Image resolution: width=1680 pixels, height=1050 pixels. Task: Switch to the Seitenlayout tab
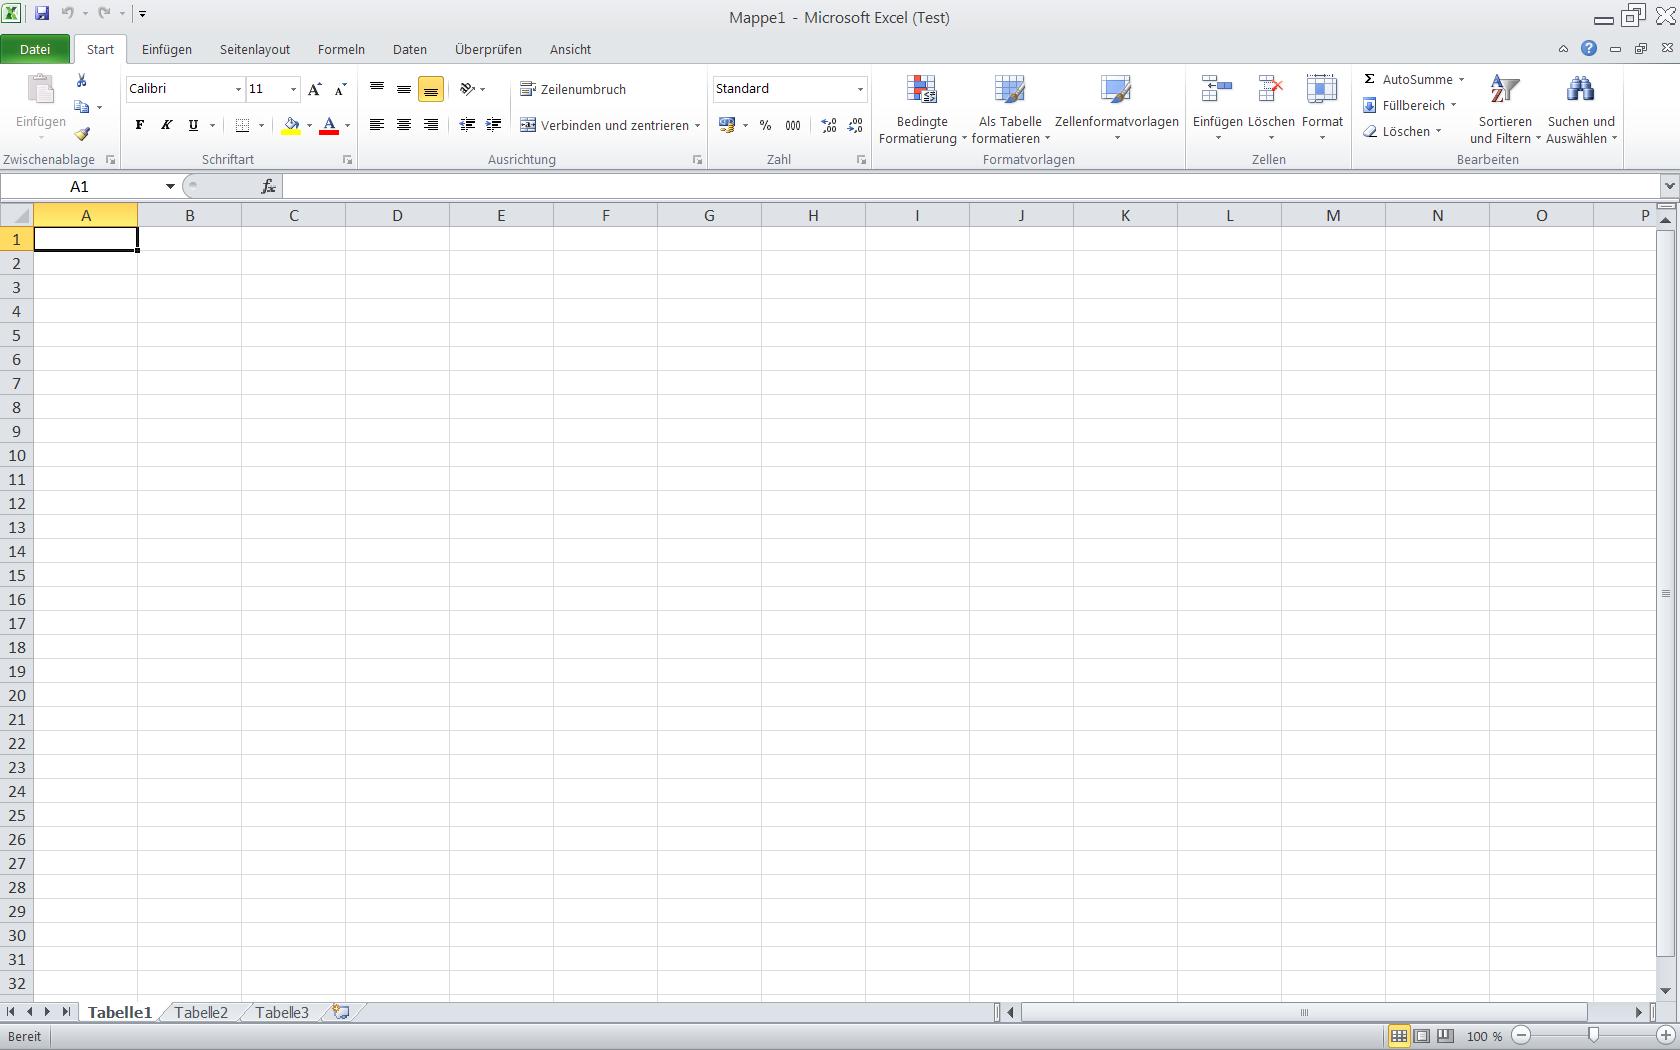coord(255,49)
